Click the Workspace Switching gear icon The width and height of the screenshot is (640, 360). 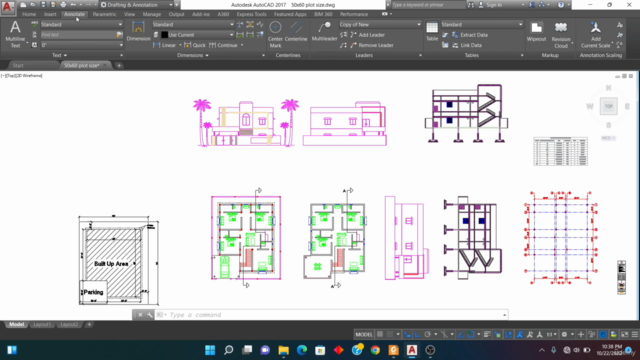(564, 334)
